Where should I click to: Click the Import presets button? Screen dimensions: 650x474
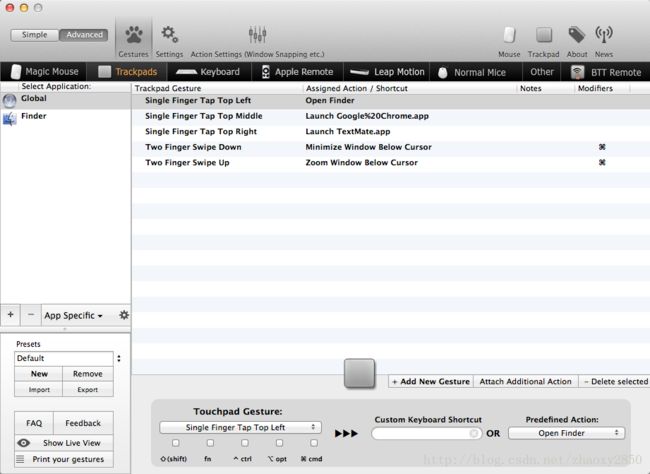(x=39, y=389)
